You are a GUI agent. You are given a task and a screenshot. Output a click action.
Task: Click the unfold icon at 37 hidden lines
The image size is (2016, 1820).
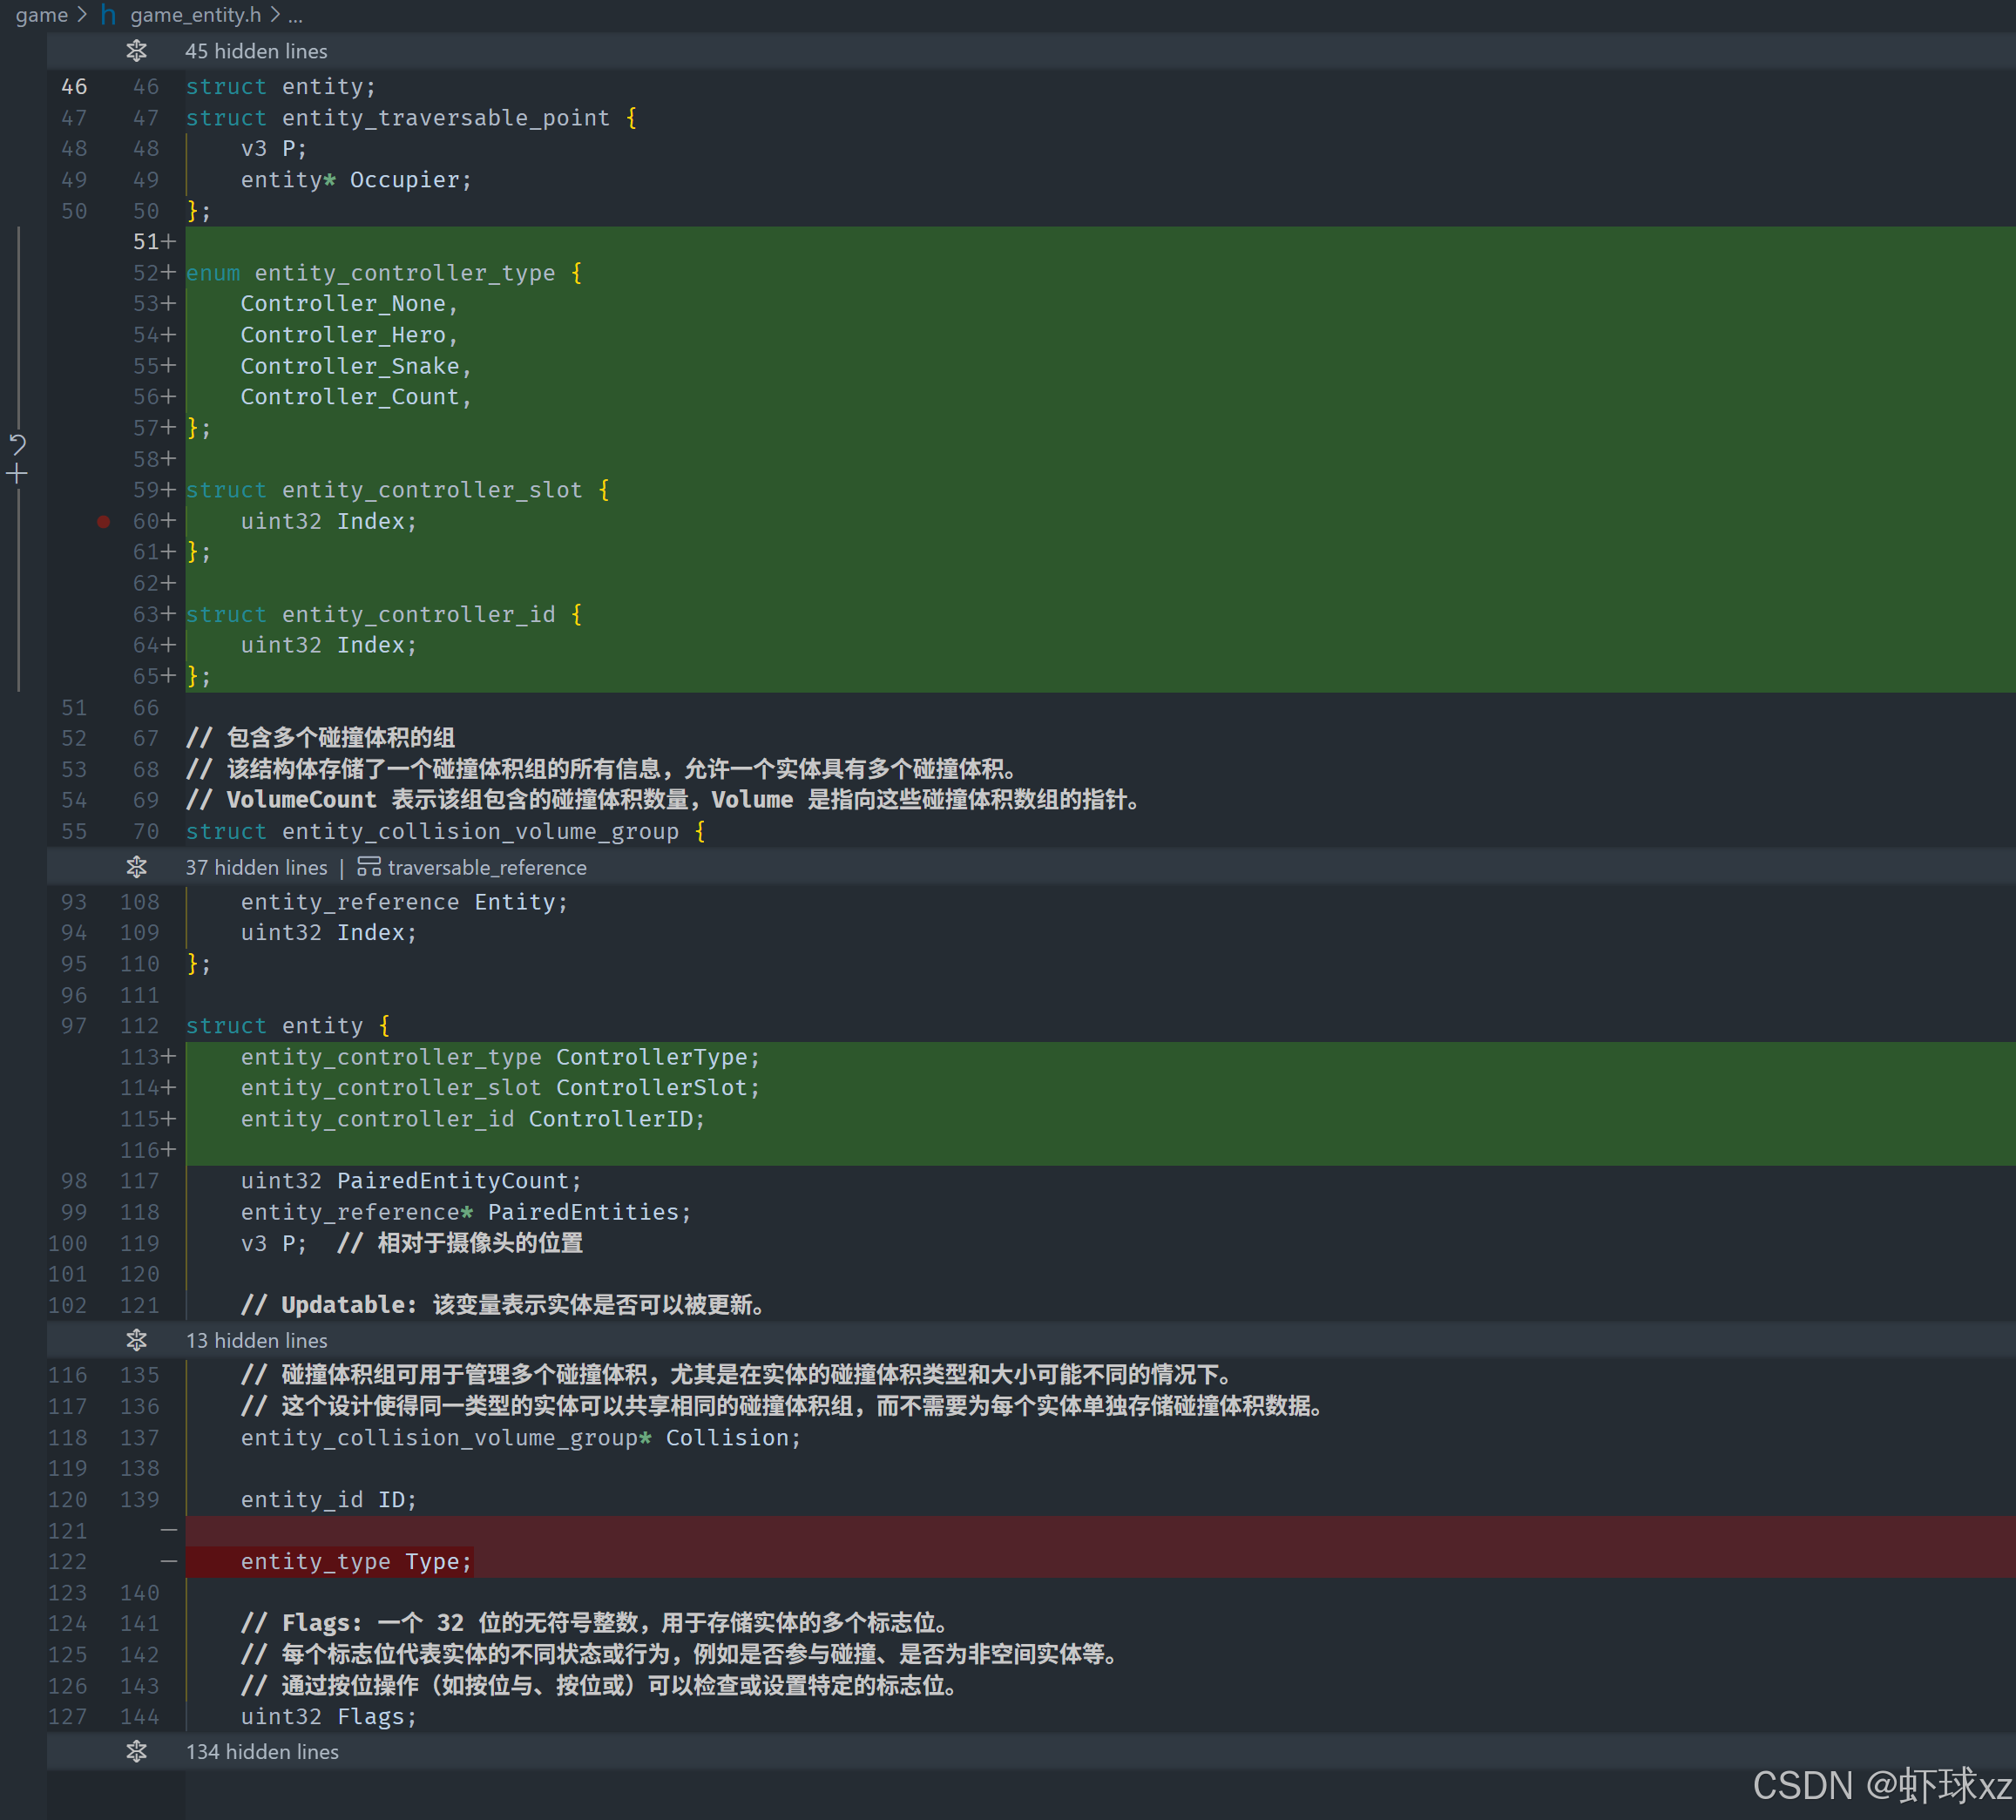pos(136,867)
